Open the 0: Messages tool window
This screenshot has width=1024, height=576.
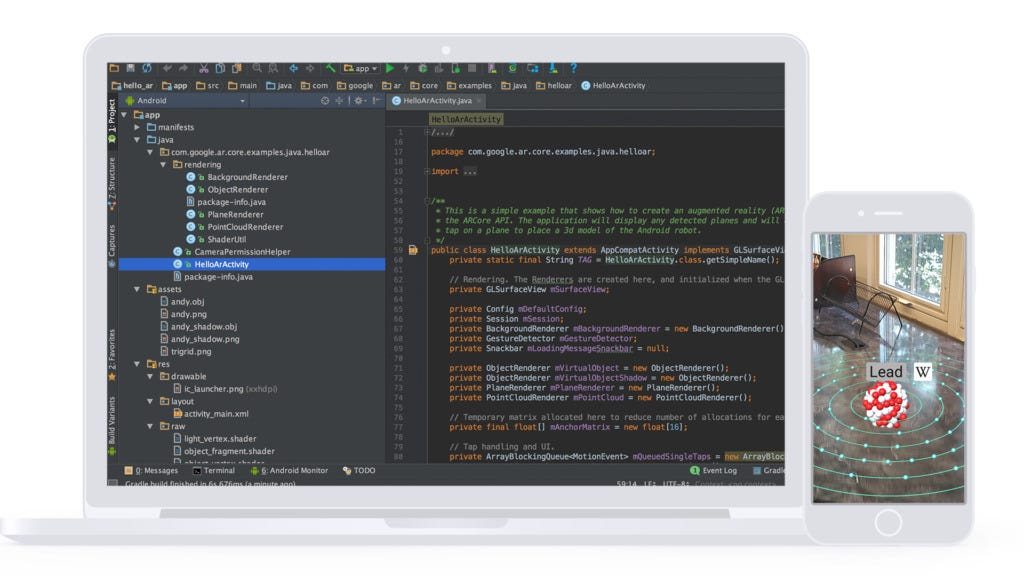click(152, 471)
